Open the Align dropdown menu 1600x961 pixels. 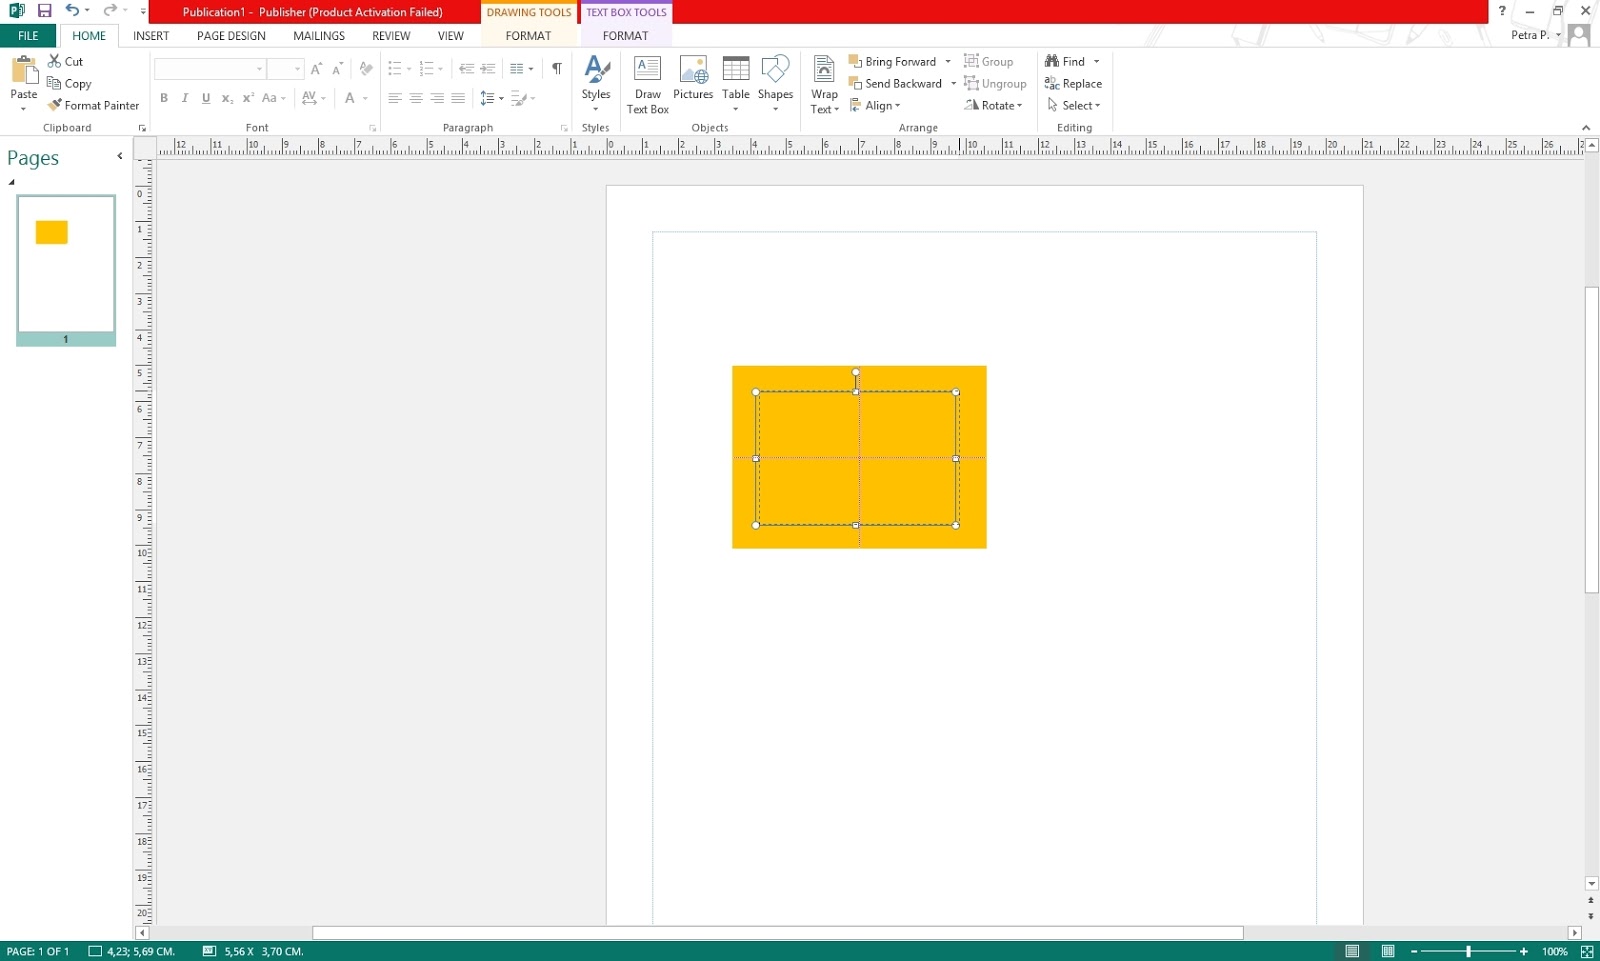(x=875, y=105)
